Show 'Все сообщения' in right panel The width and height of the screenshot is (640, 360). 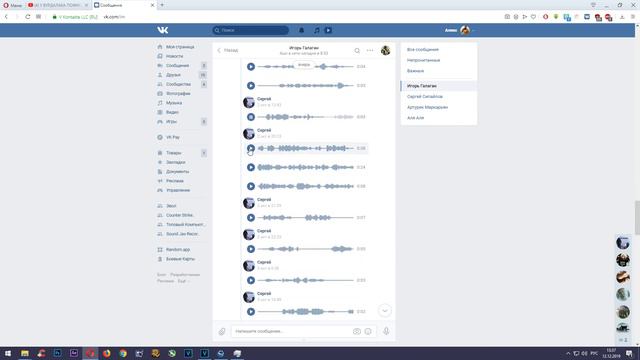(x=423, y=50)
